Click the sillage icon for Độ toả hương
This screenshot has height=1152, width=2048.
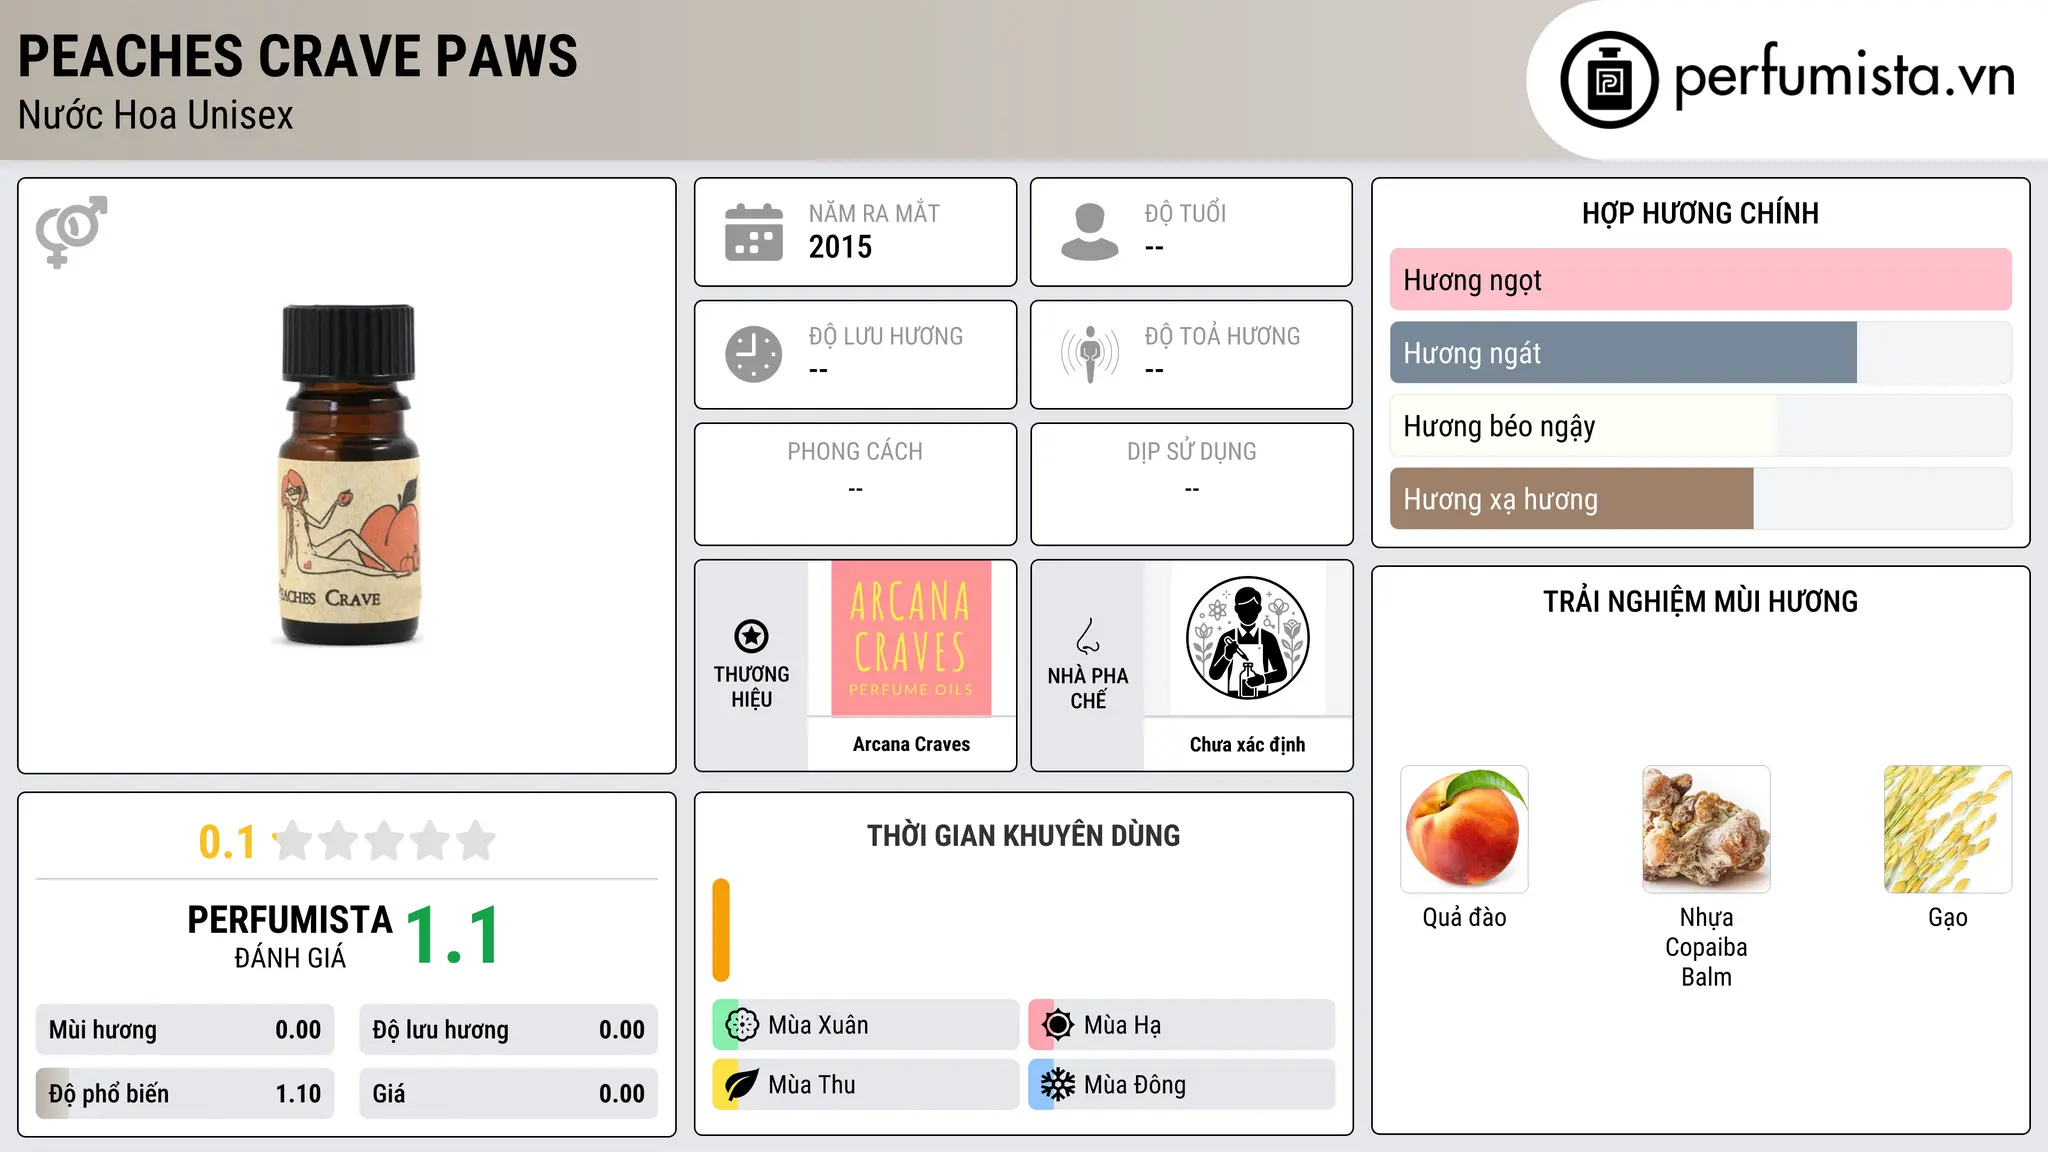click(1090, 354)
